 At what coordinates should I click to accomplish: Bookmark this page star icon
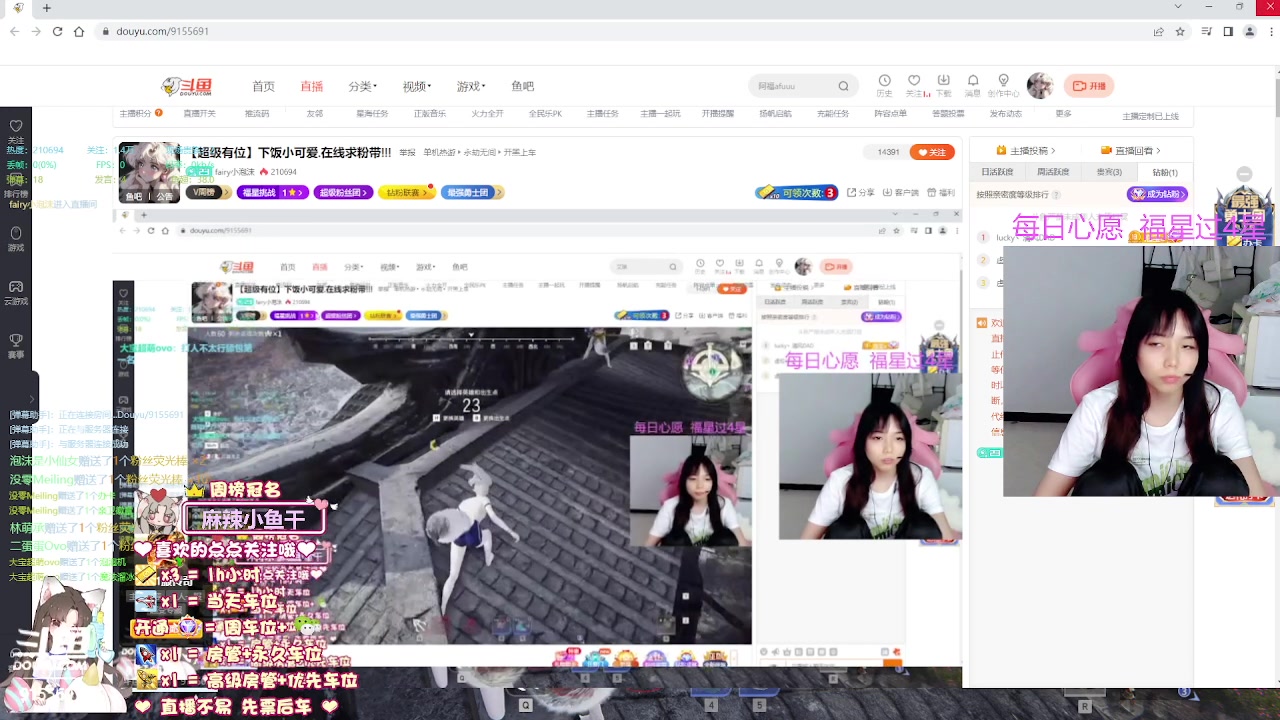coord(1180,31)
